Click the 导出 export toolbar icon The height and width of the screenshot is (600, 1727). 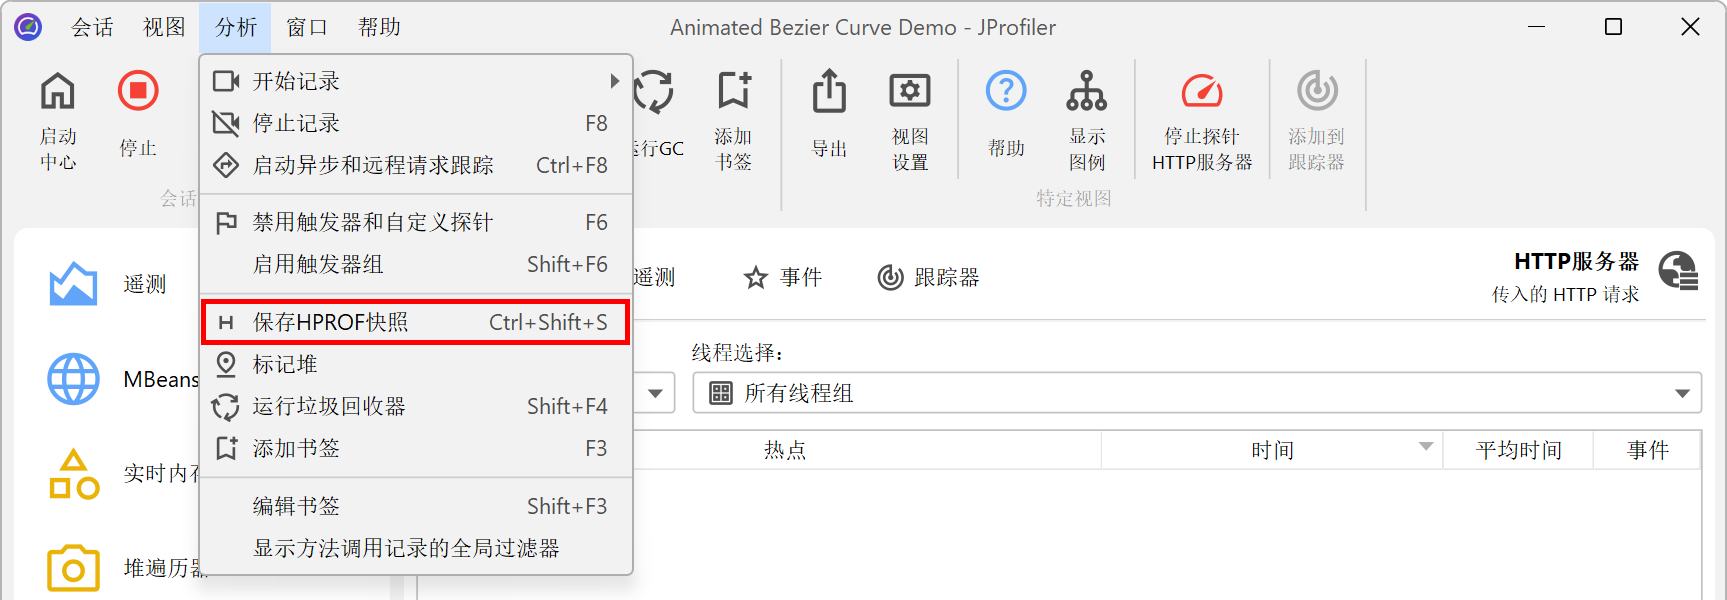[x=829, y=91]
